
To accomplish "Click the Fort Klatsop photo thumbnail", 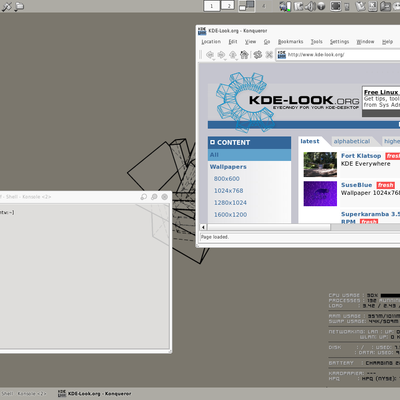I will 320,164.
